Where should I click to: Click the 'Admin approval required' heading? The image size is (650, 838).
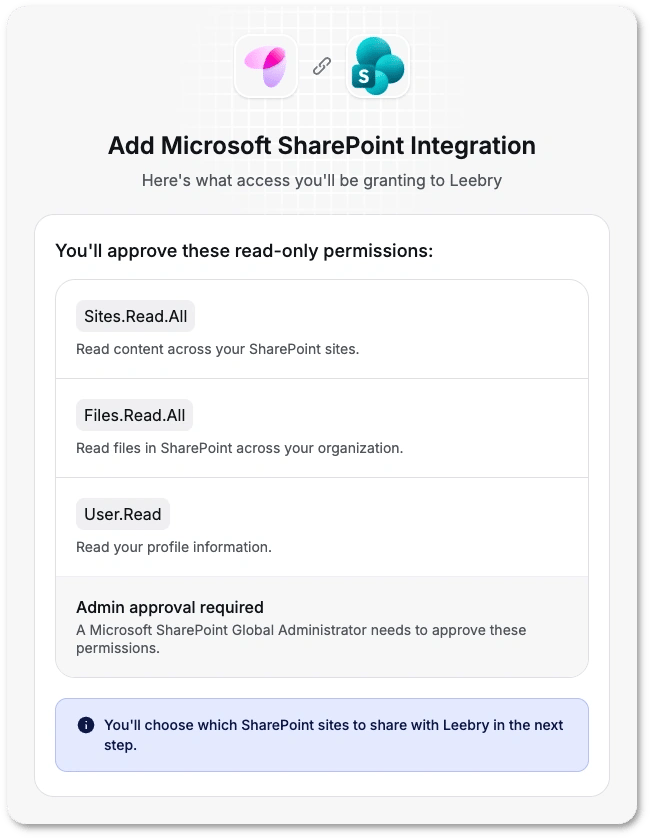[x=170, y=607]
